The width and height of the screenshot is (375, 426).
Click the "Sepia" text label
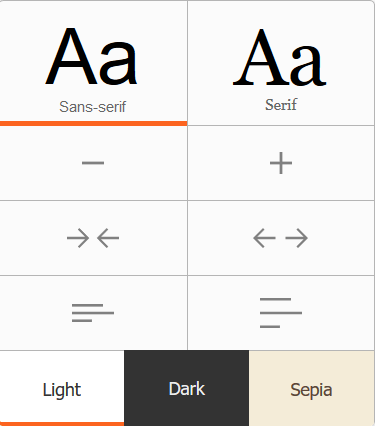[311, 390]
